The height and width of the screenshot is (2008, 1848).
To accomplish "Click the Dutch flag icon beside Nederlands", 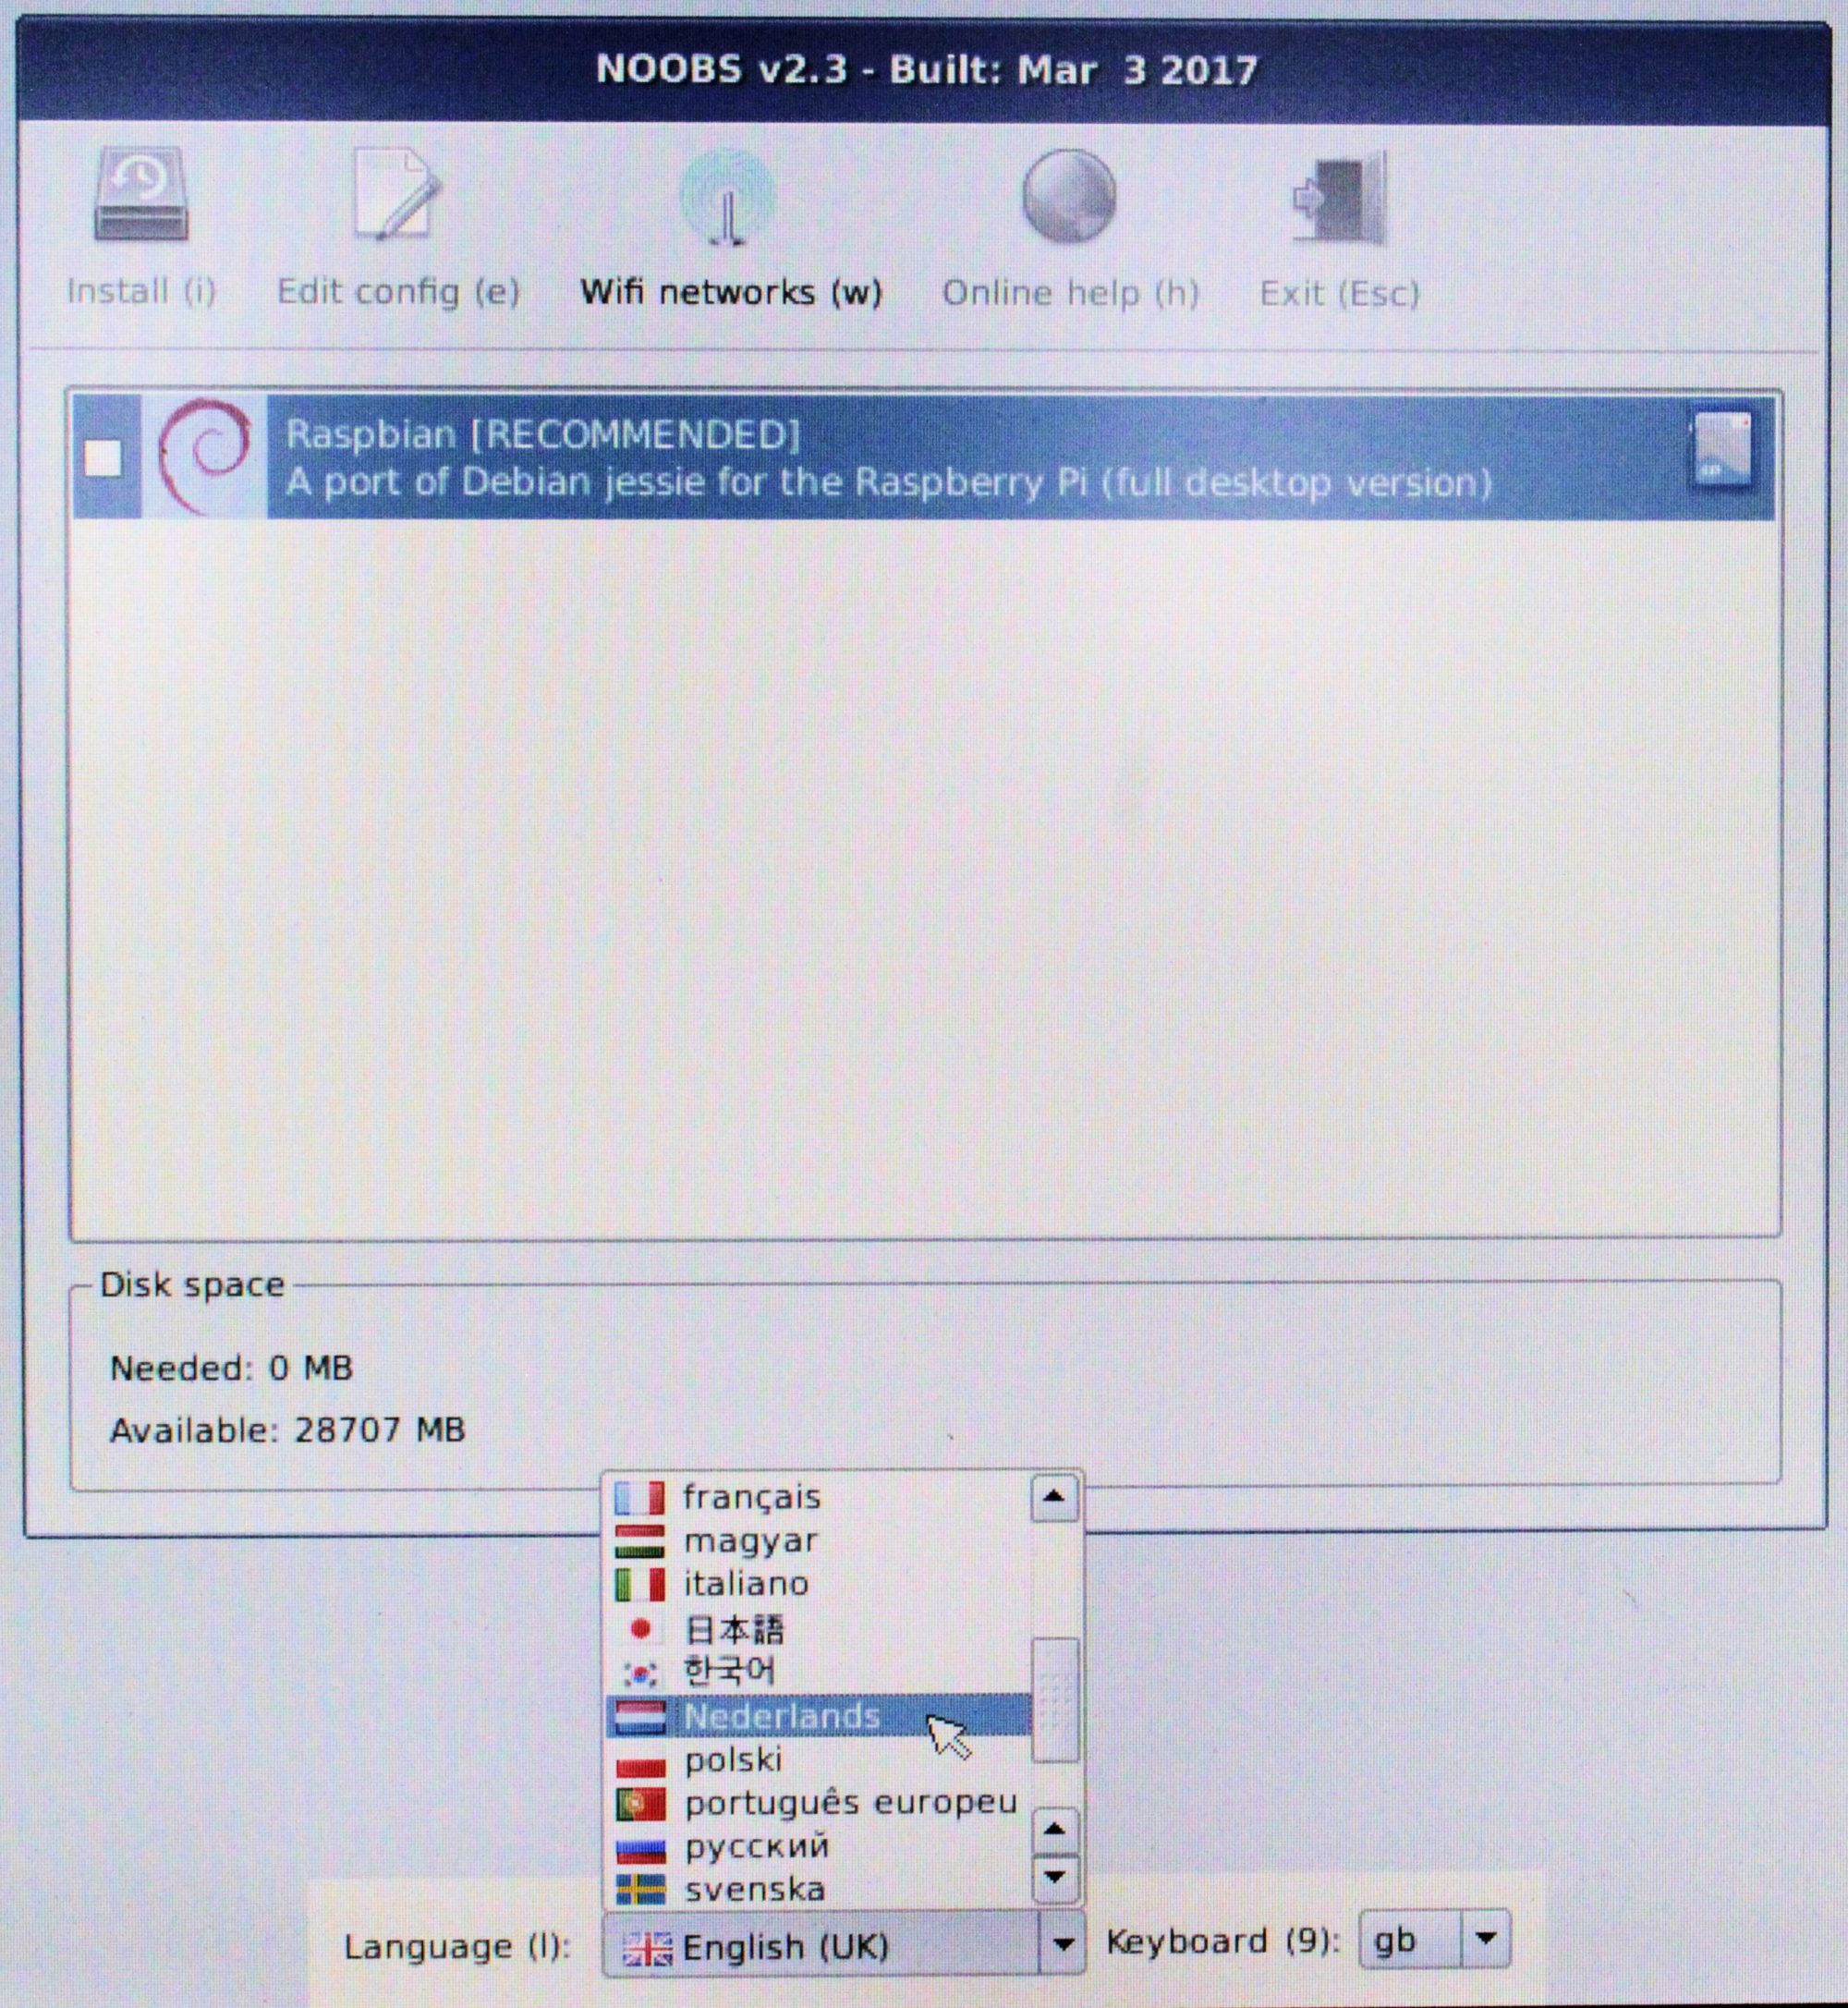I will coord(640,1717).
